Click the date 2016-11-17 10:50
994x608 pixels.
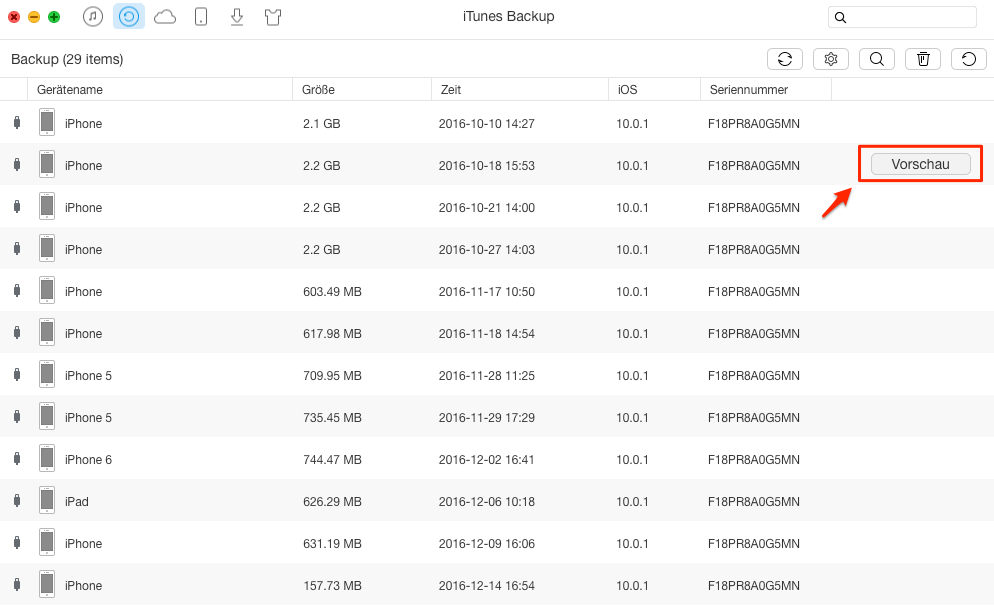click(487, 292)
